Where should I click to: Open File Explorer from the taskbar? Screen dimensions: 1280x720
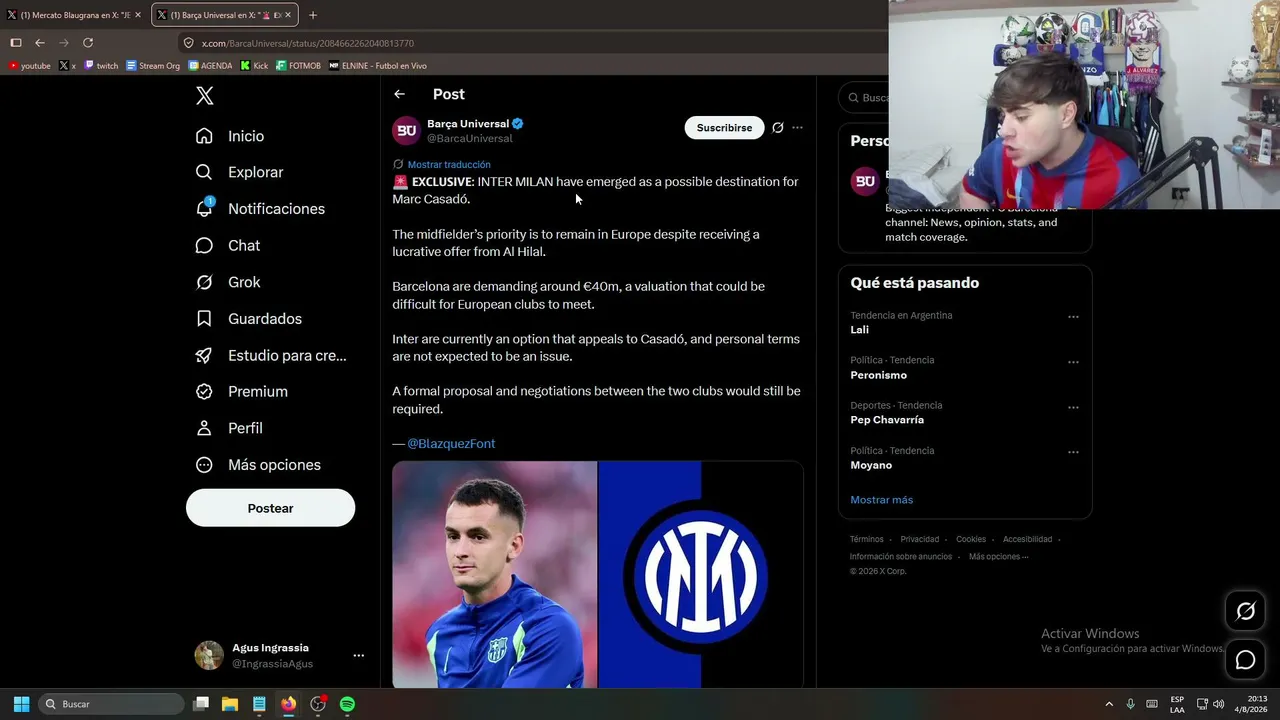[x=229, y=704]
